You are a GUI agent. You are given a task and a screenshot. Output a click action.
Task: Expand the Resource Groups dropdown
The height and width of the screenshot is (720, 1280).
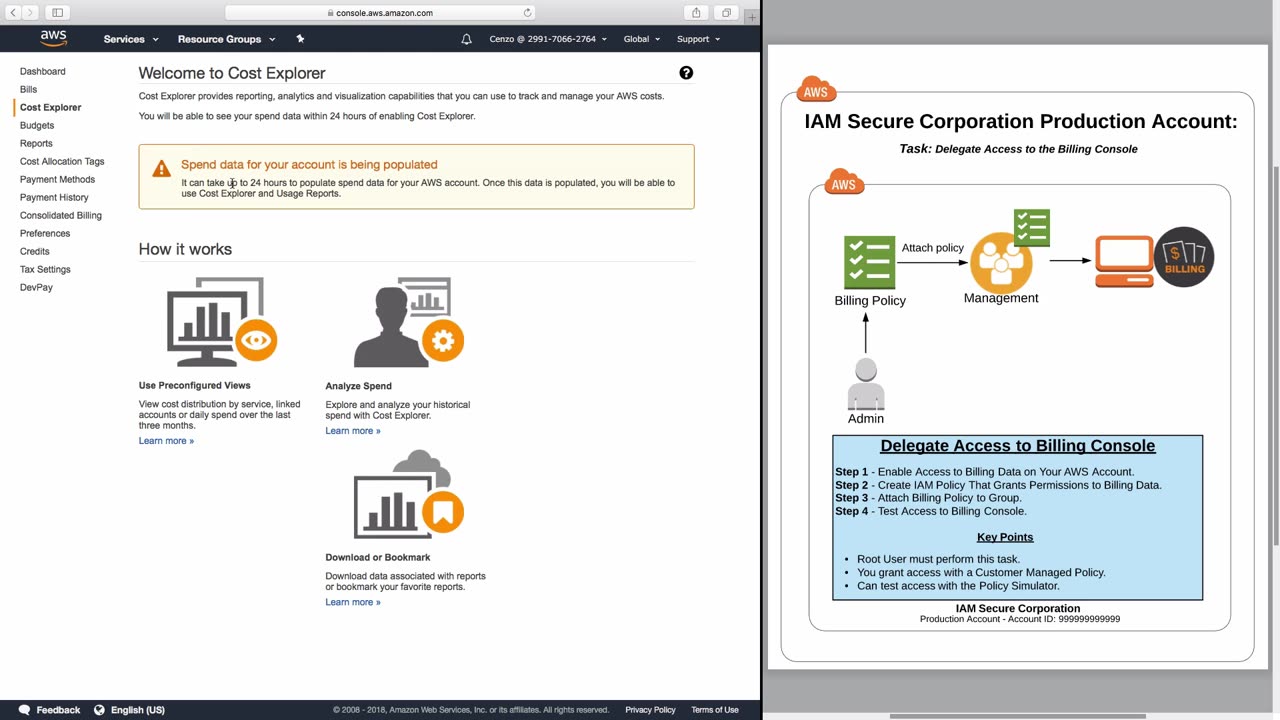pyautogui.click(x=226, y=39)
